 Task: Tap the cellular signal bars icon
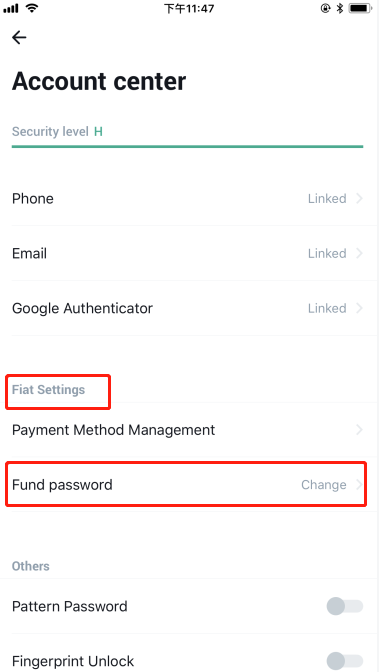pos(11,8)
